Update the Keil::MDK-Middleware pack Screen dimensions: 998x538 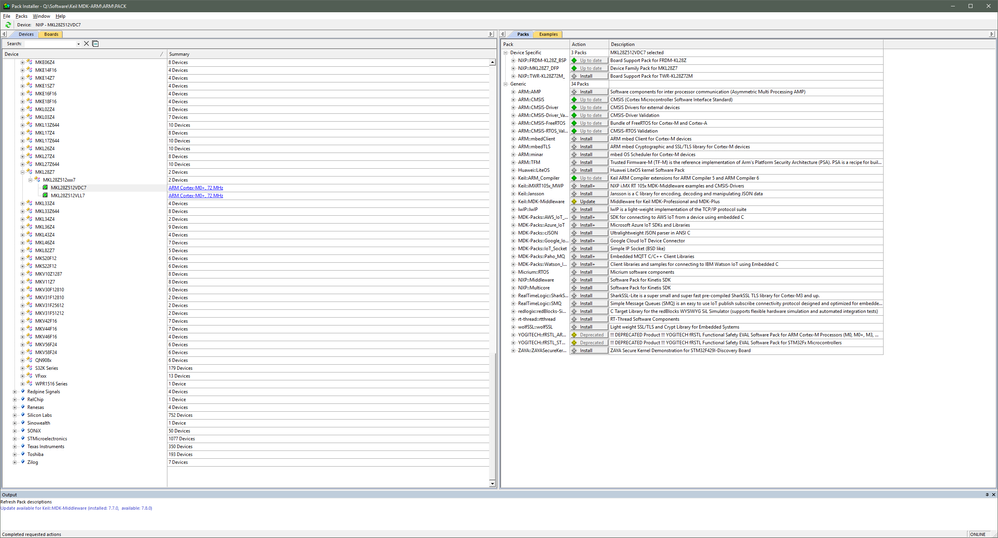(589, 201)
